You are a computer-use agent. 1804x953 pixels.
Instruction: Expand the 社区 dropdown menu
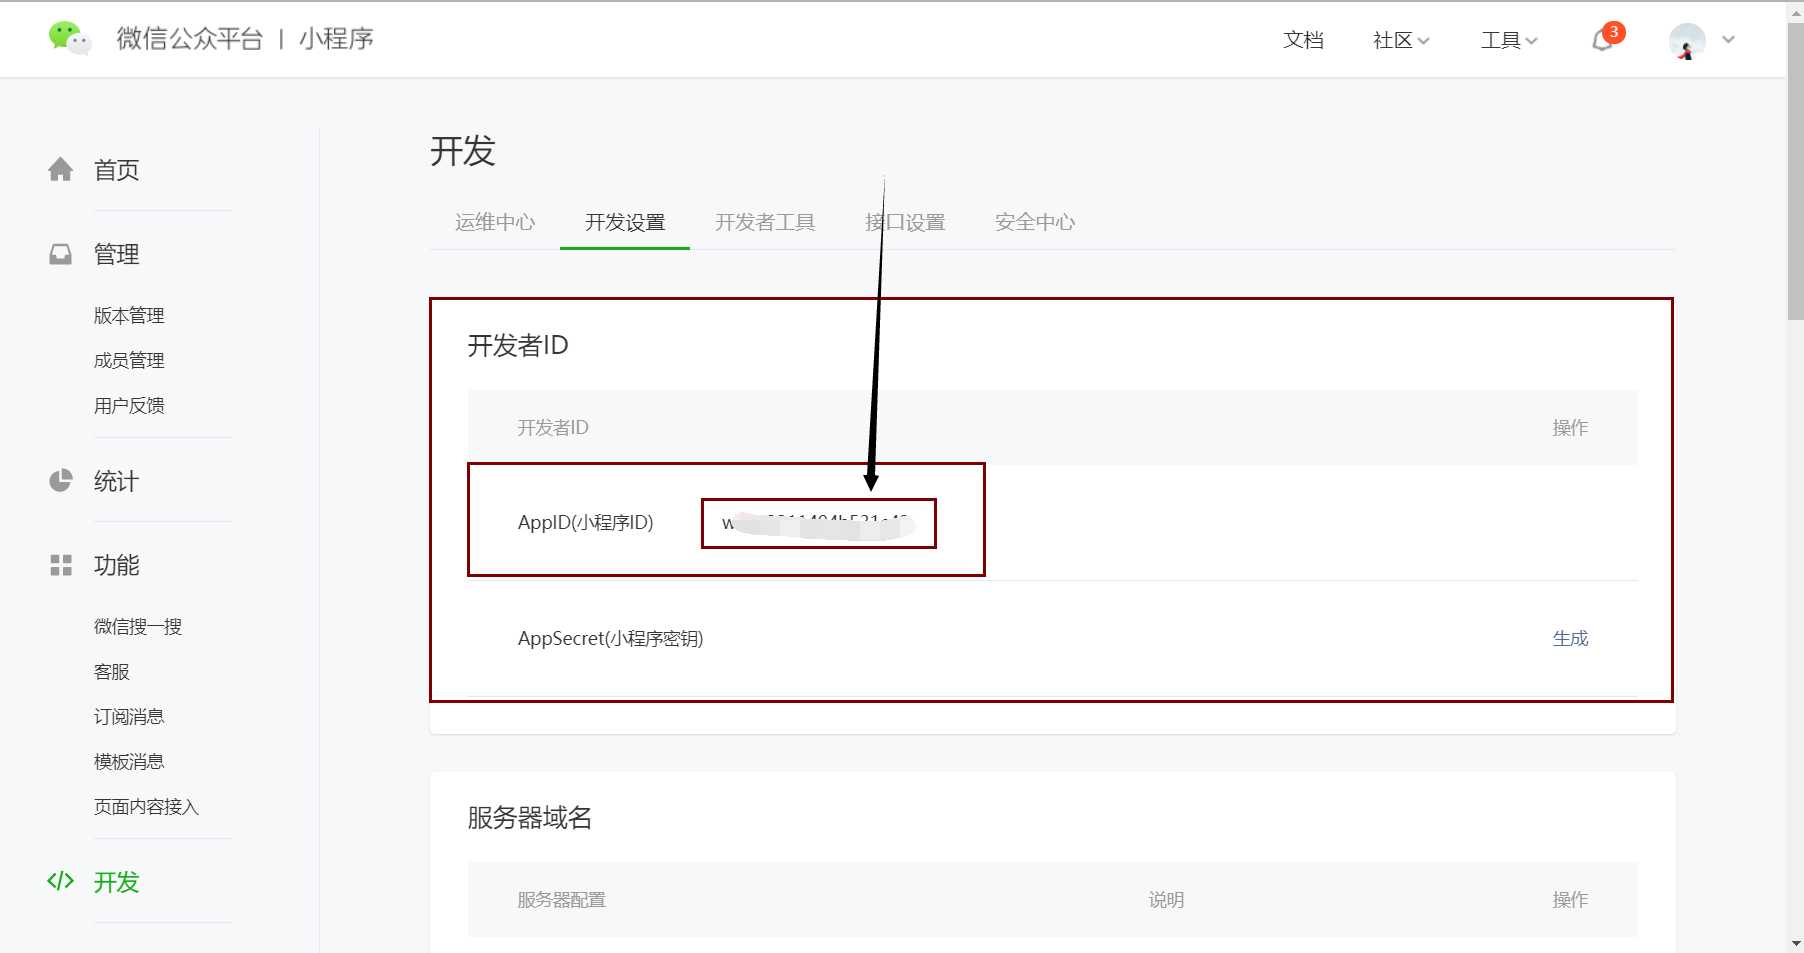(1401, 40)
